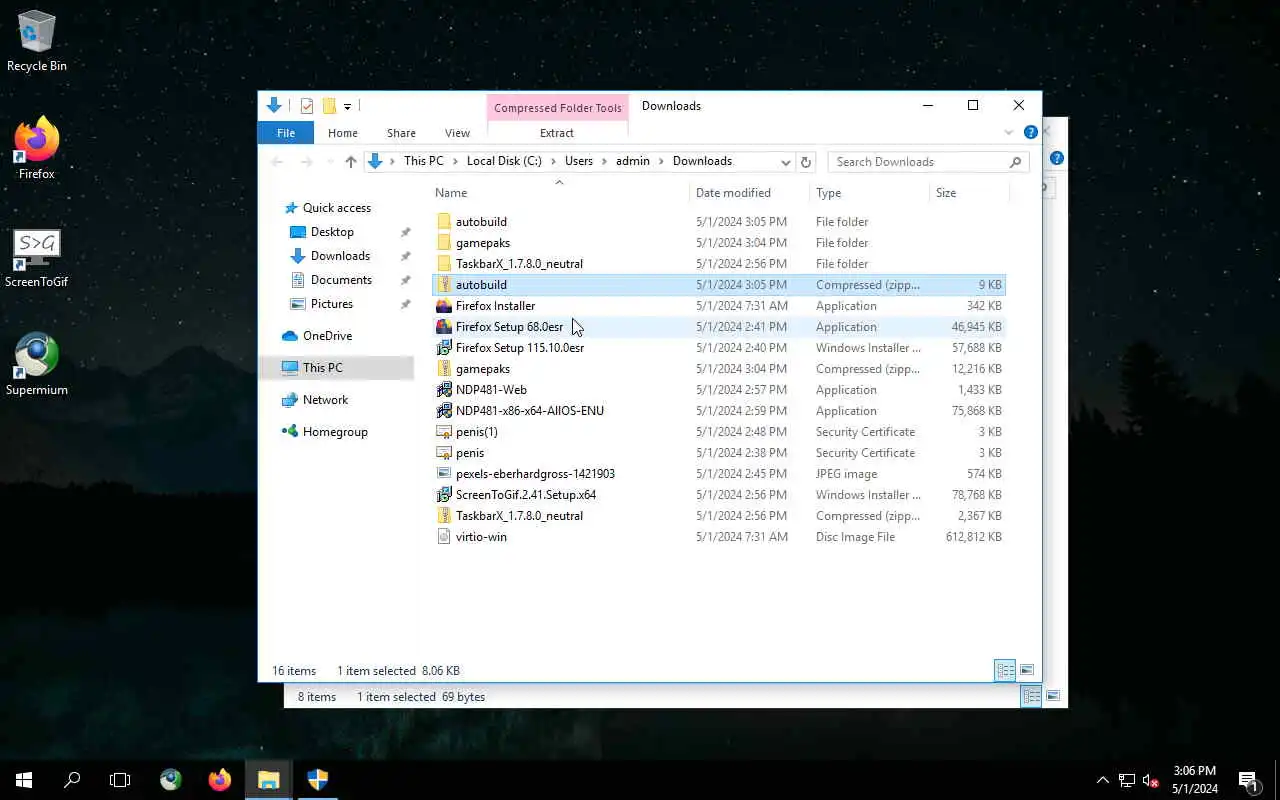The height and width of the screenshot is (800, 1280).
Task: Open the Share ribbon tab
Action: click(401, 133)
